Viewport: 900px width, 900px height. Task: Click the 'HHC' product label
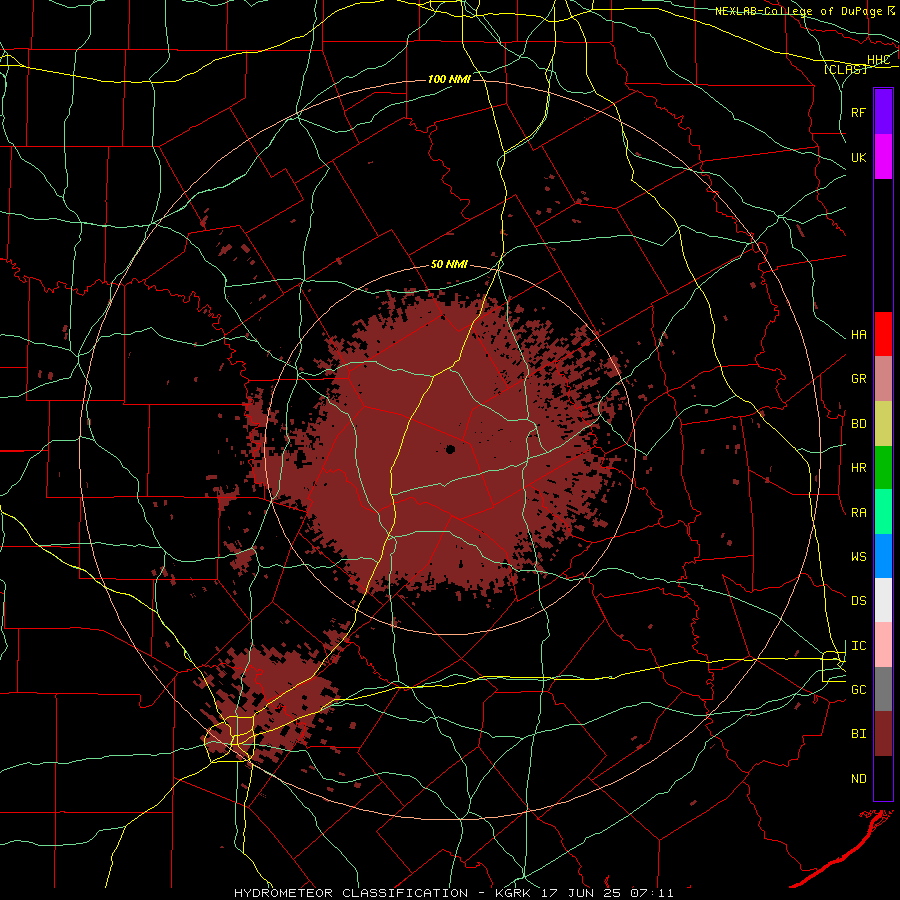tap(879, 60)
